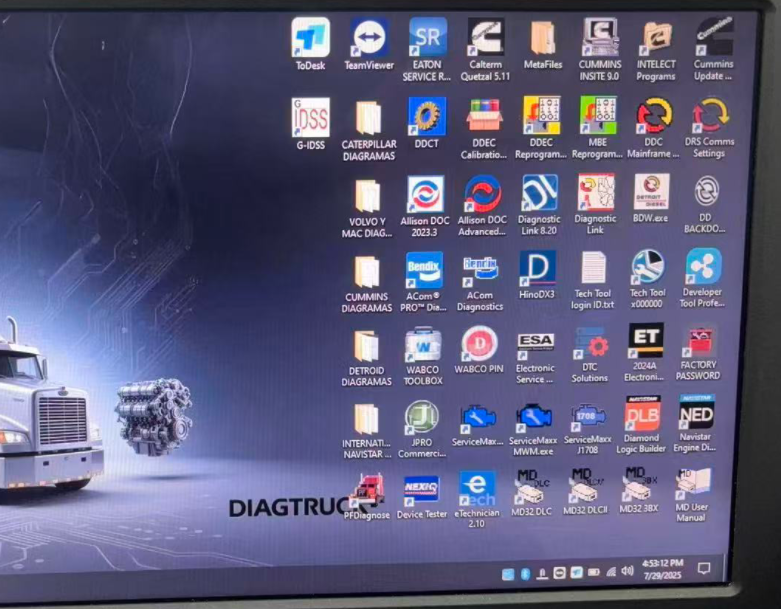Open Tech Tool login ID.txt file
781x609 pixels.
[593, 281]
